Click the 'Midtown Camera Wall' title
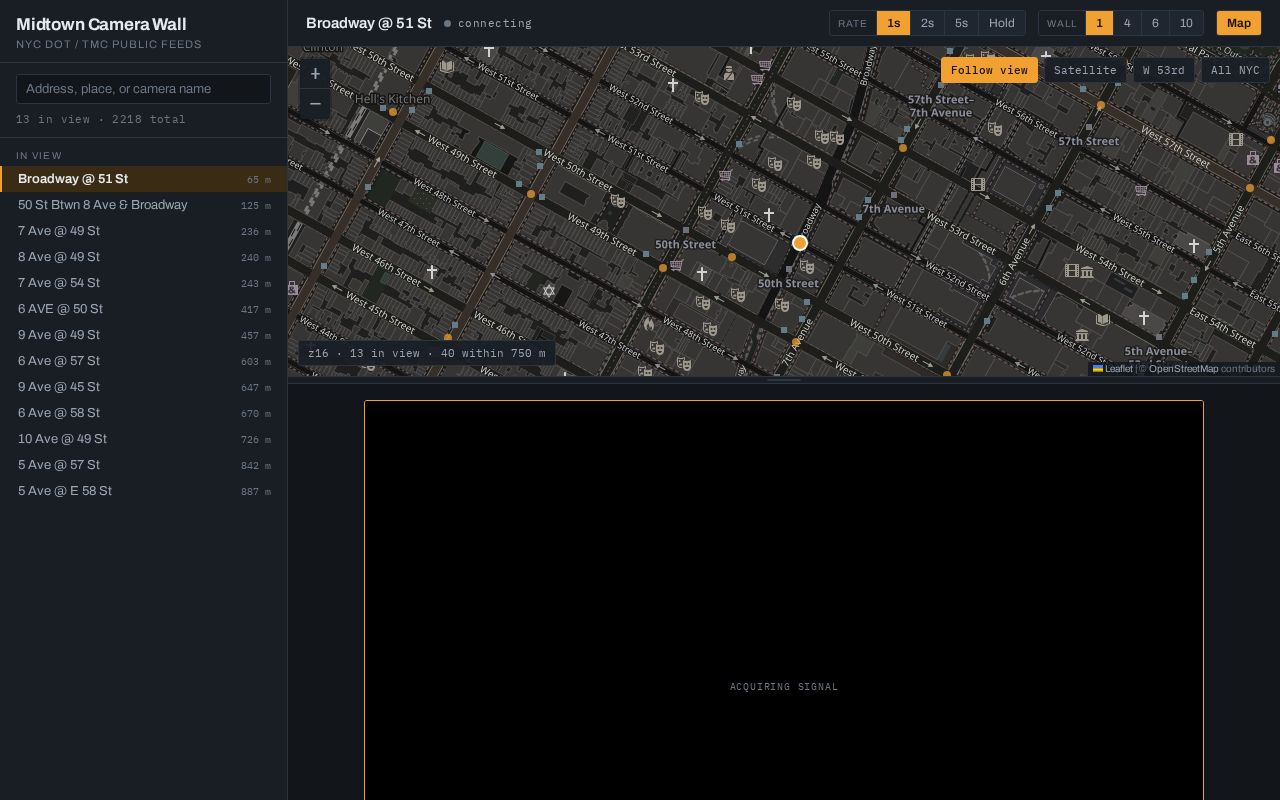Viewport: 1280px width, 800px height. click(101, 24)
